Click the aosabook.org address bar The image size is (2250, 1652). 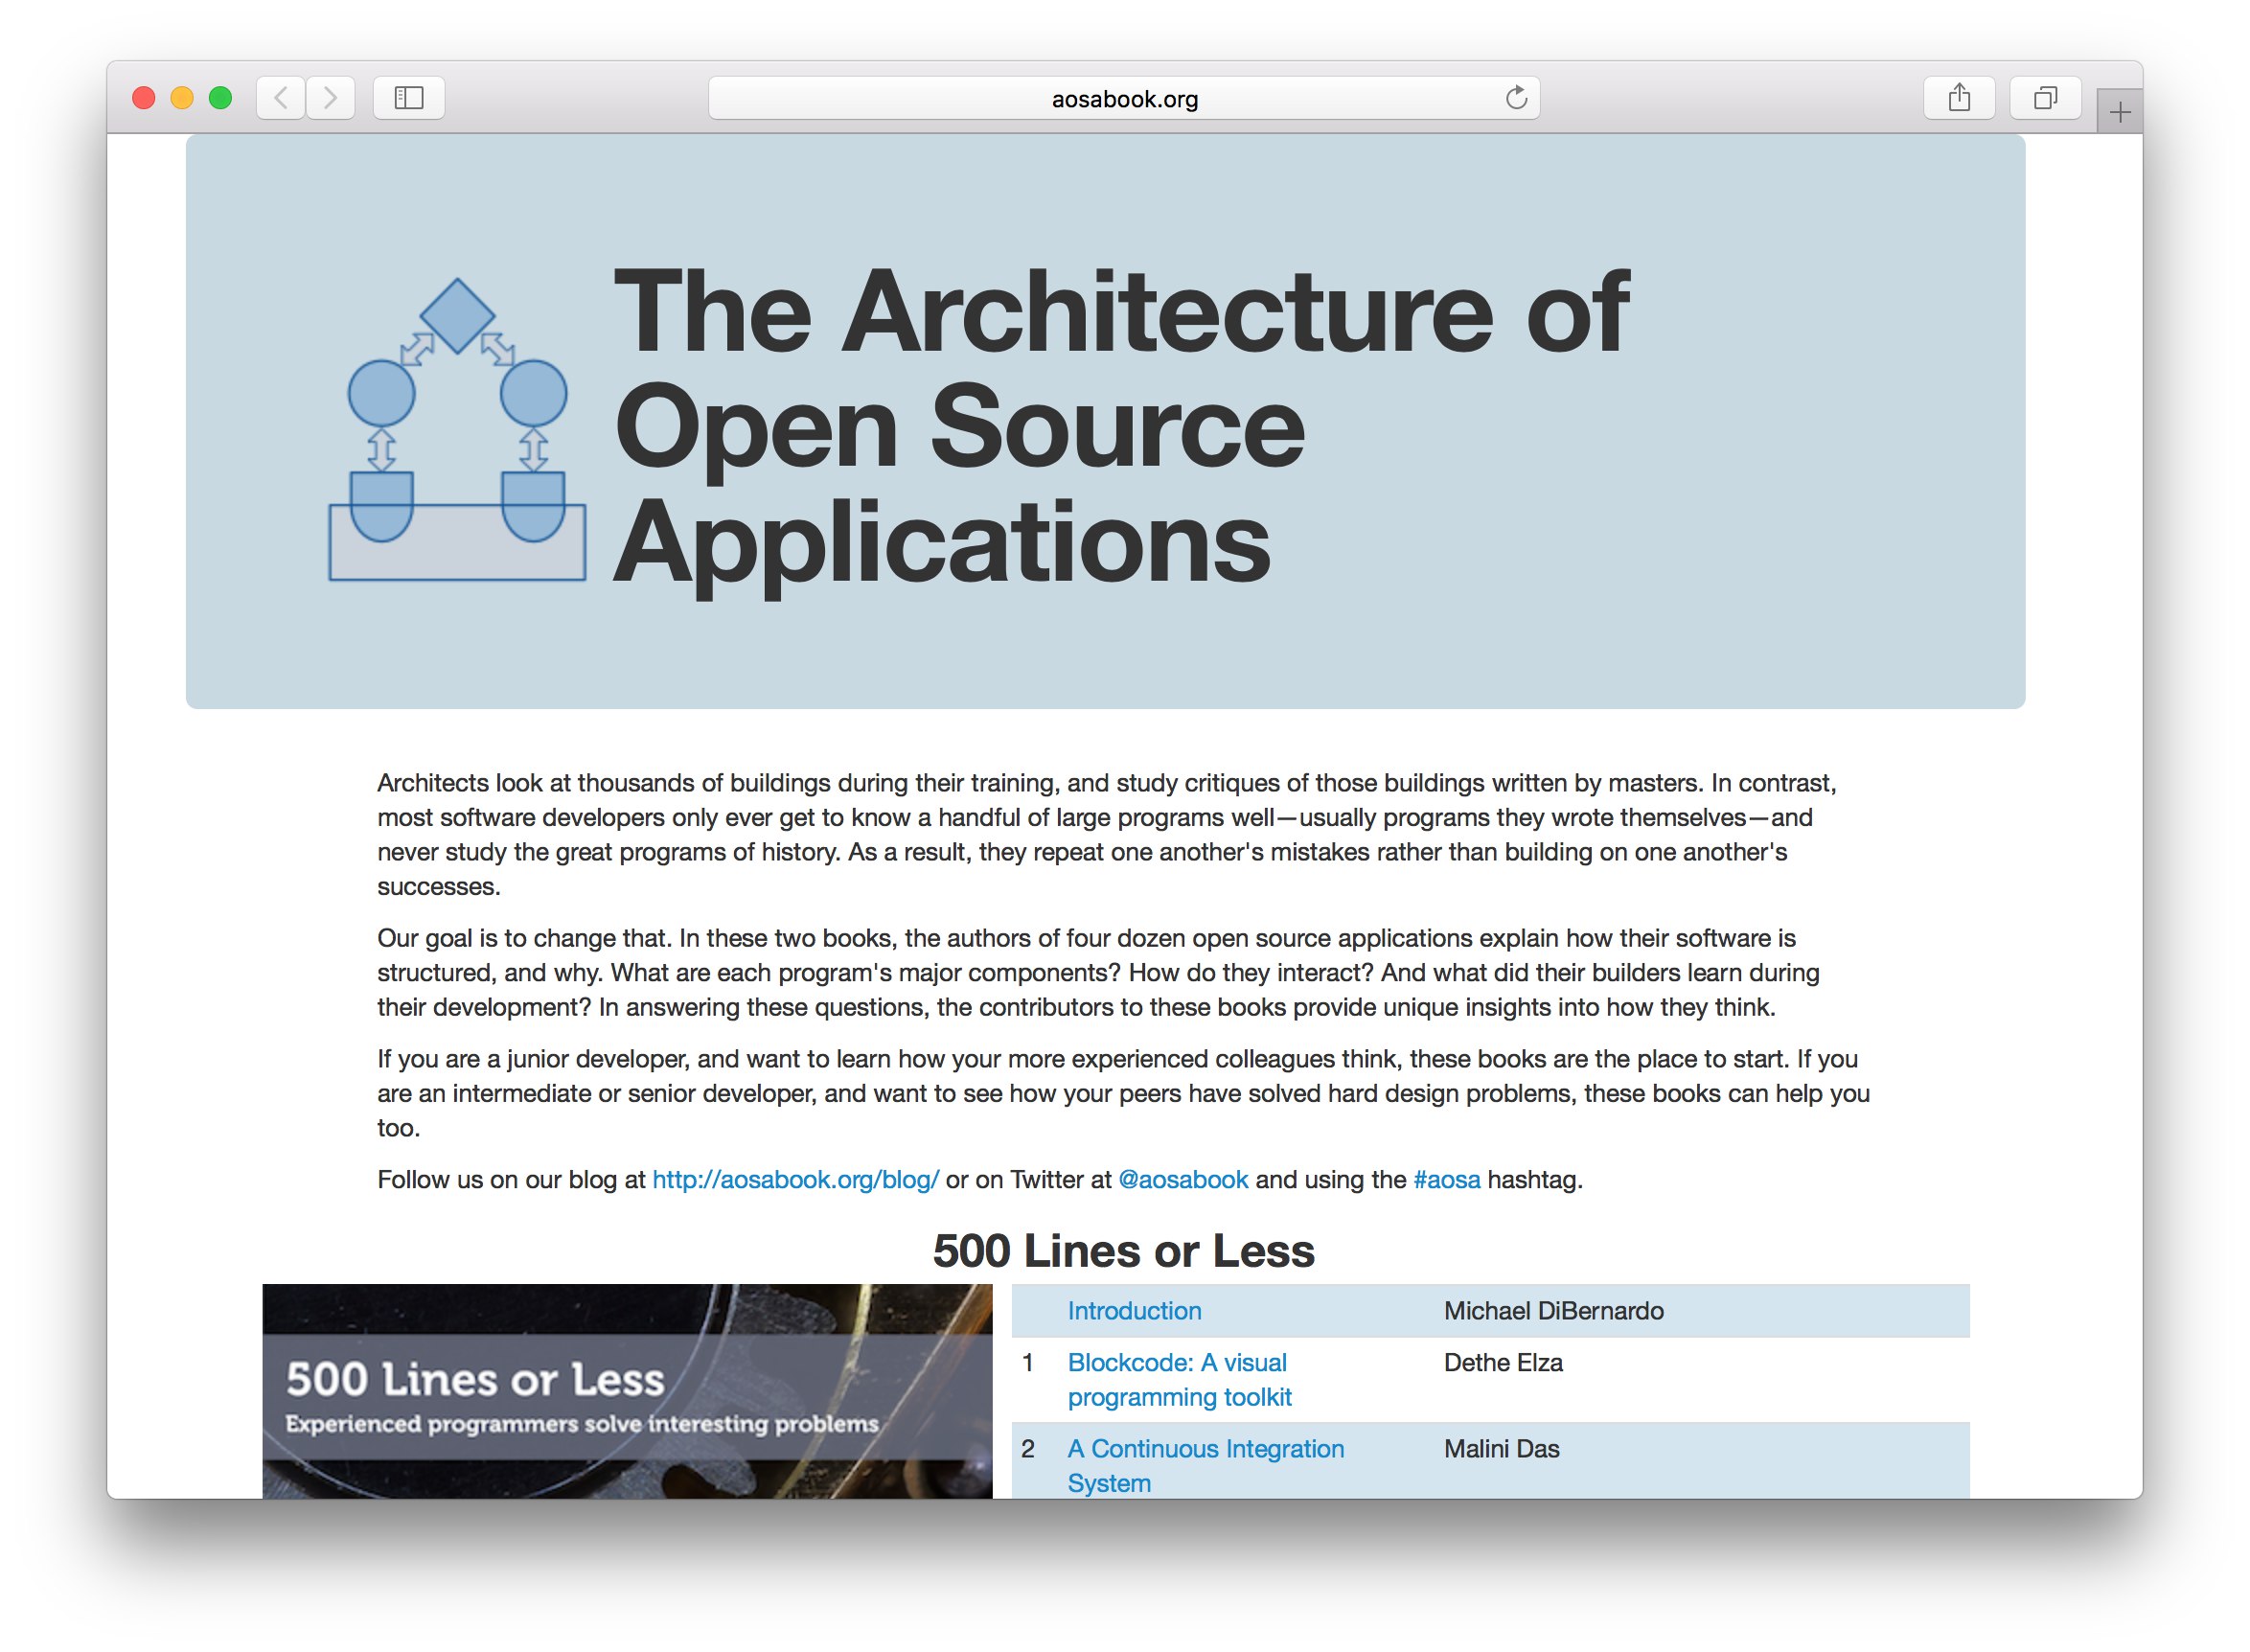(x=1125, y=98)
